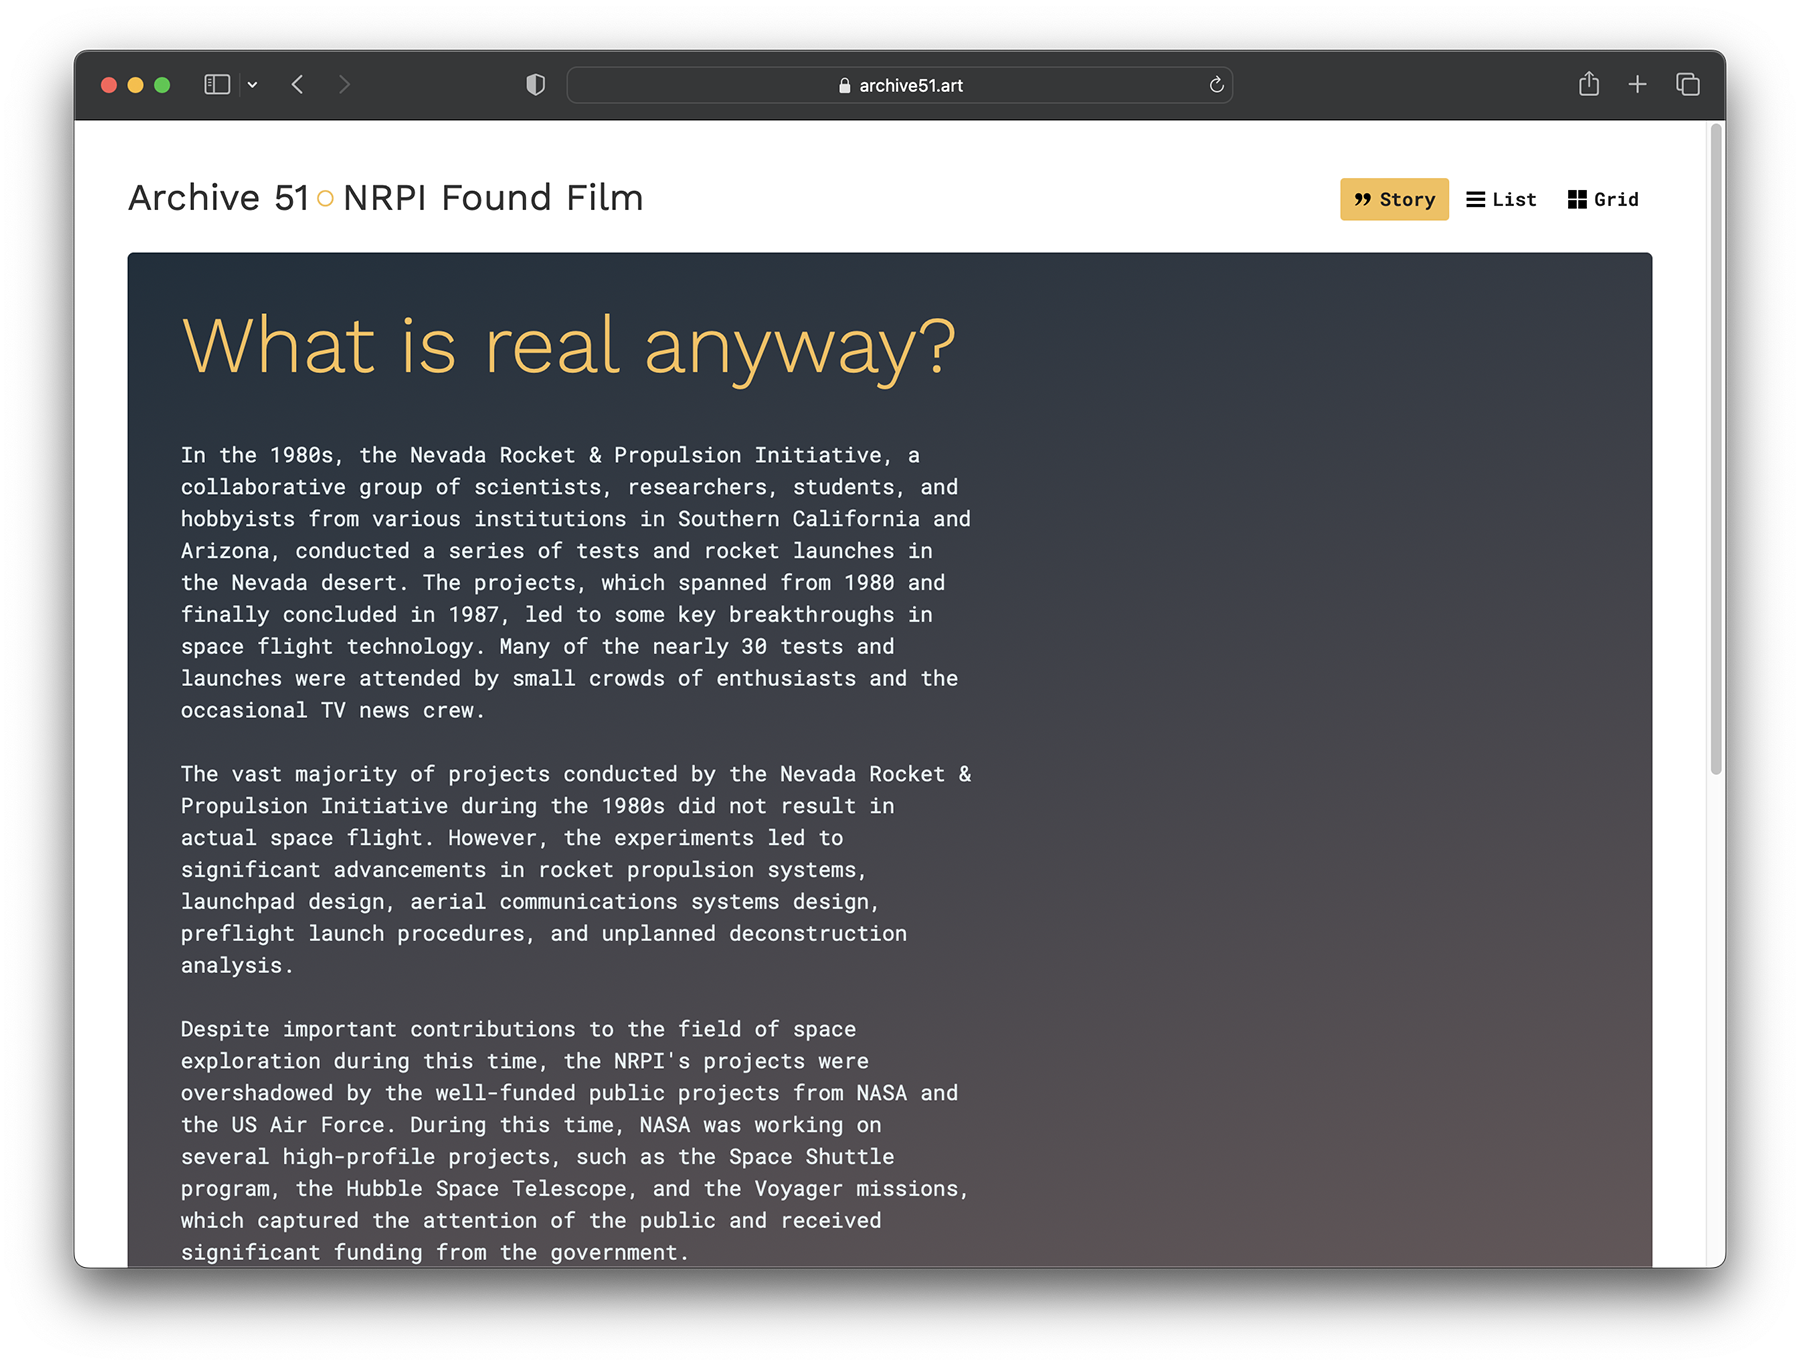1800x1366 pixels.
Task: Open the sidebar options dropdown chevron
Action: point(253,85)
